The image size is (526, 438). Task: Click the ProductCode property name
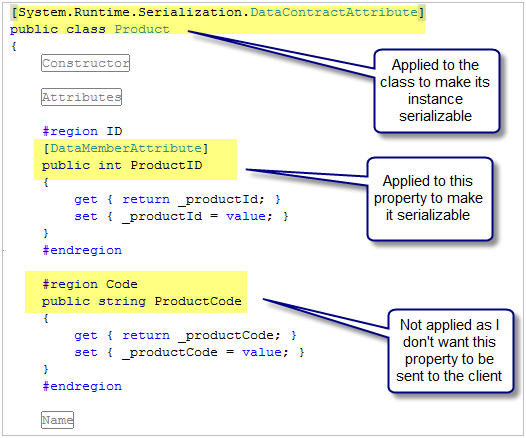pos(198,301)
